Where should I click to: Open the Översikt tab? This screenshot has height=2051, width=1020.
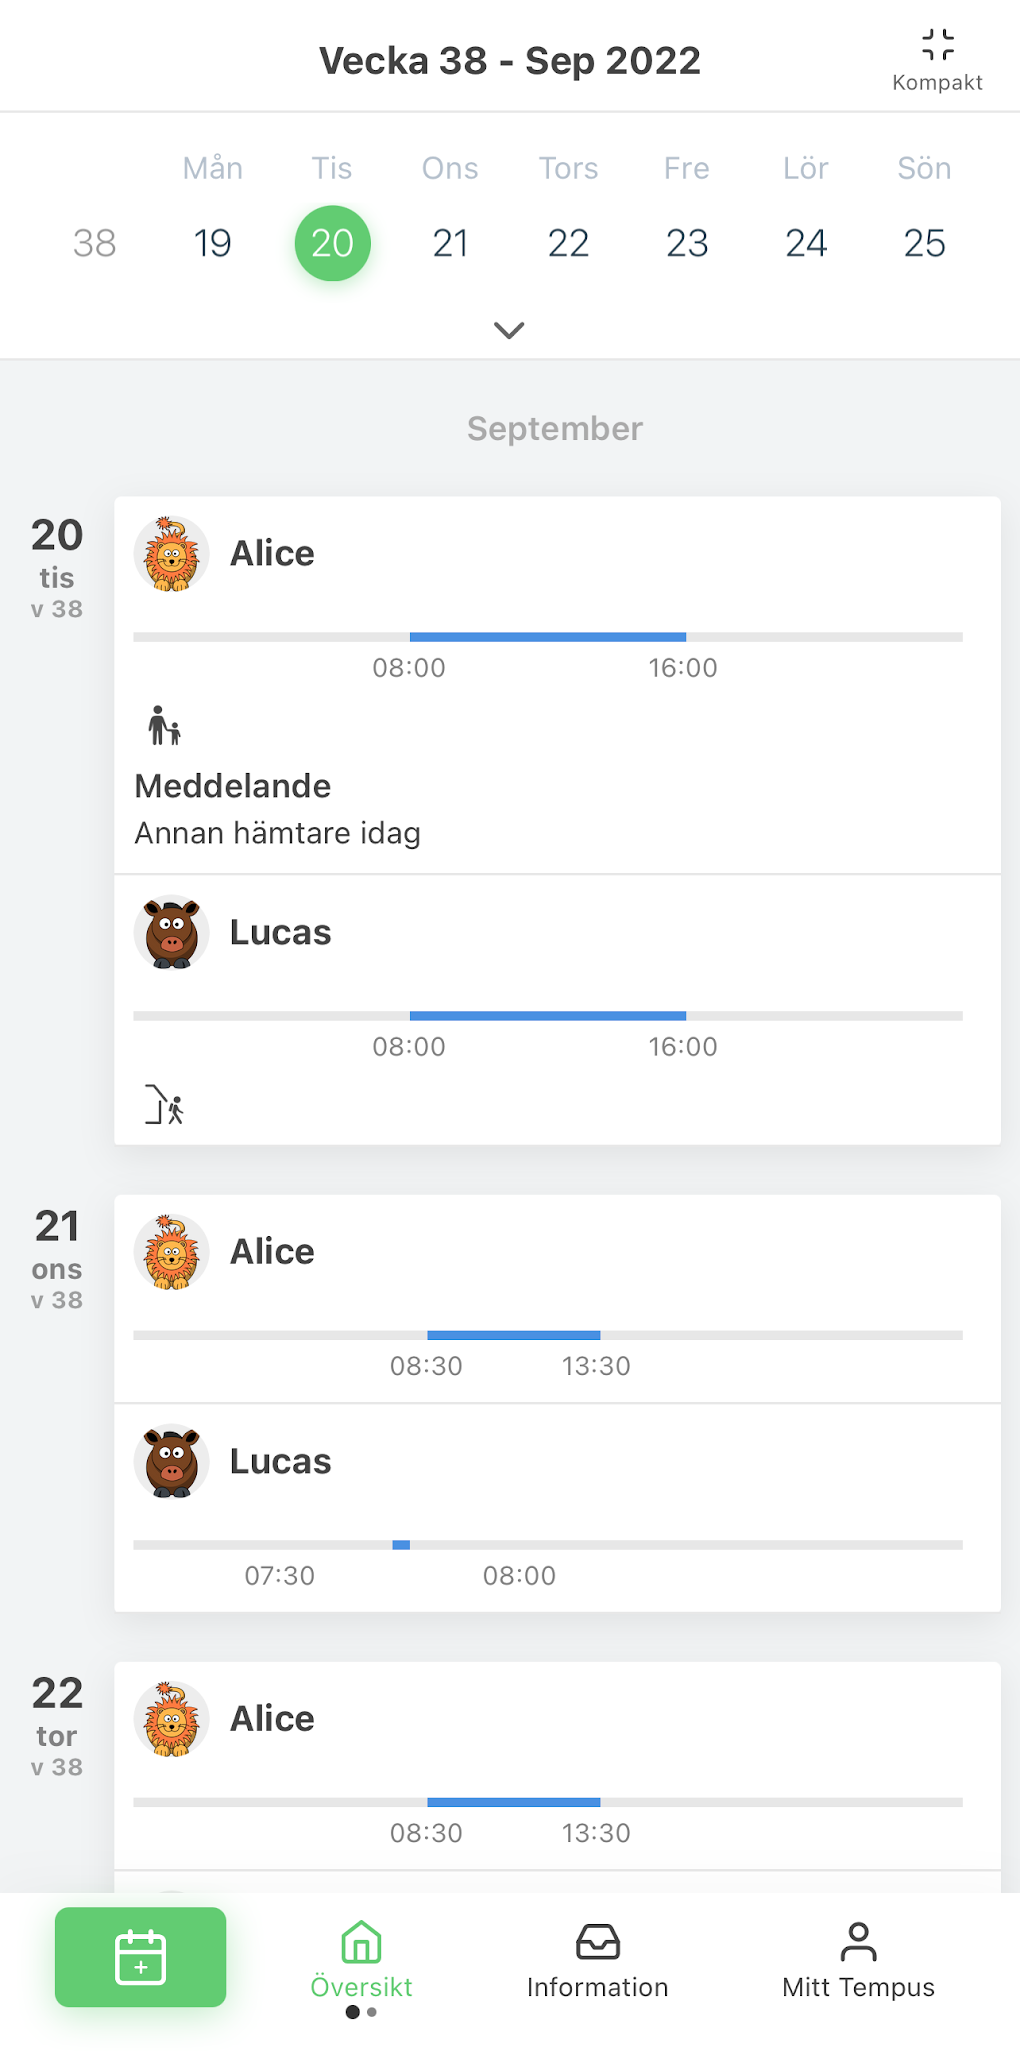point(361,1960)
